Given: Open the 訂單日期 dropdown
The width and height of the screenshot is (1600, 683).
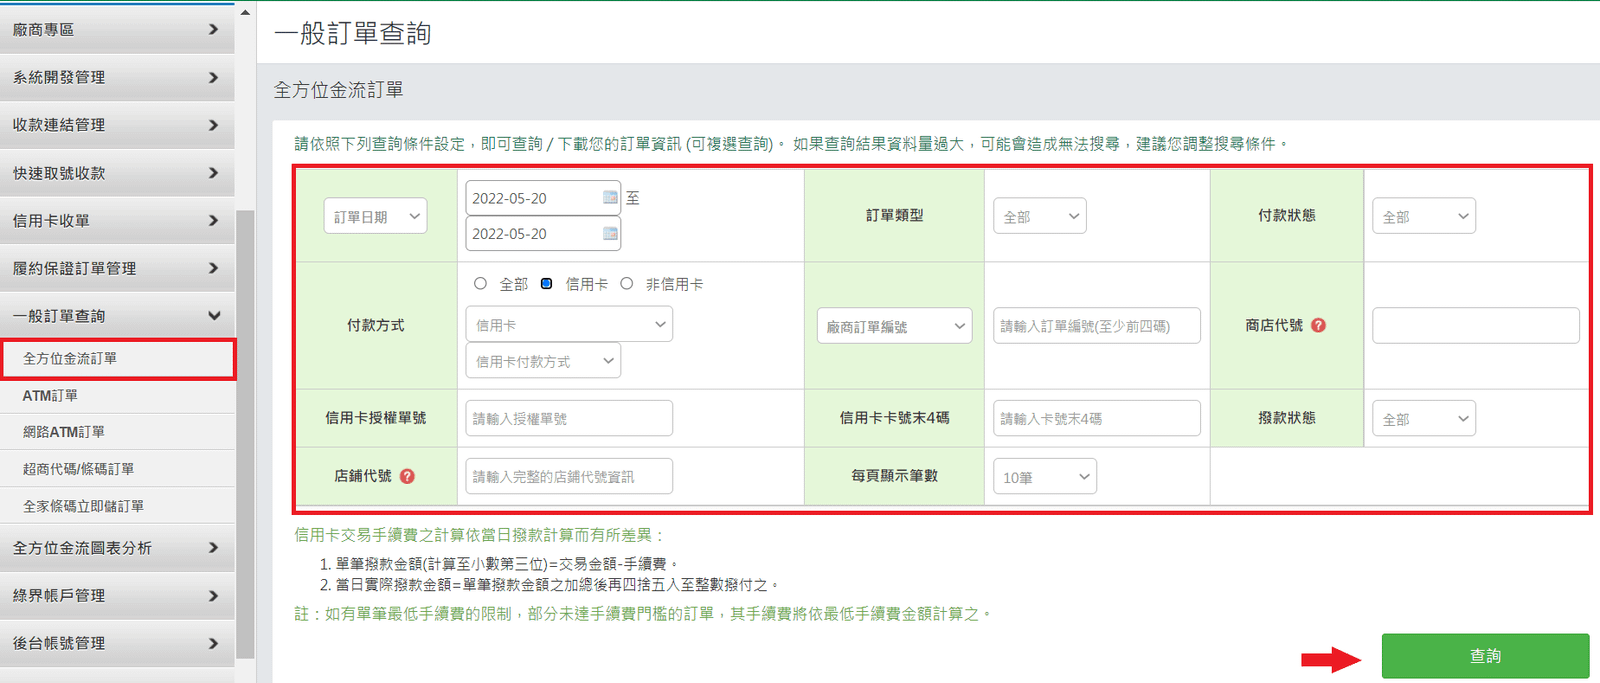Looking at the screenshot, I should [375, 216].
